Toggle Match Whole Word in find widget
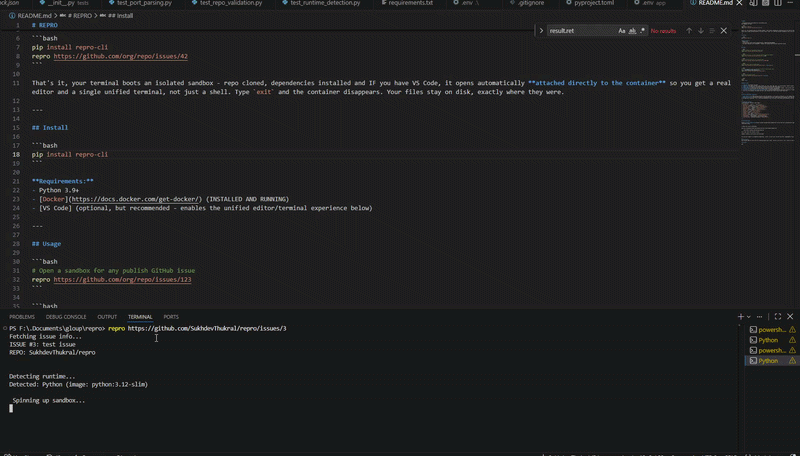Image resolution: width=800 pixels, height=456 pixels. 632,31
